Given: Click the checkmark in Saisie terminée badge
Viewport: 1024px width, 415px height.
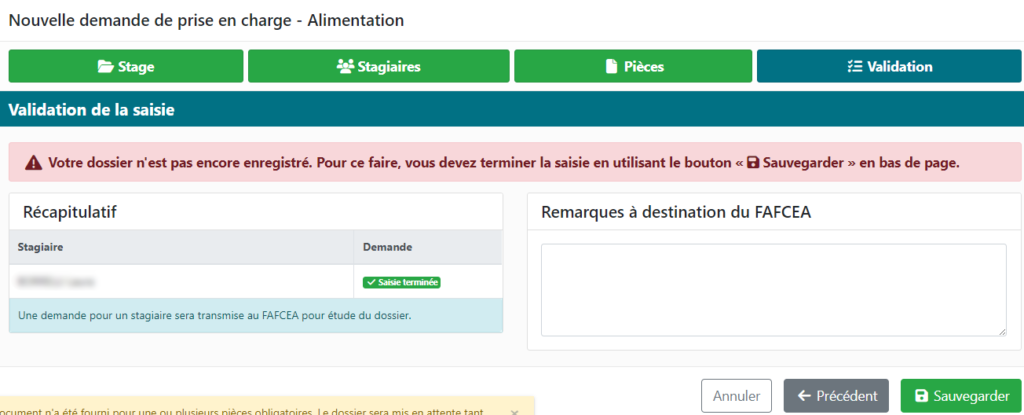Looking at the screenshot, I should pyautogui.click(x=371, y=282).
